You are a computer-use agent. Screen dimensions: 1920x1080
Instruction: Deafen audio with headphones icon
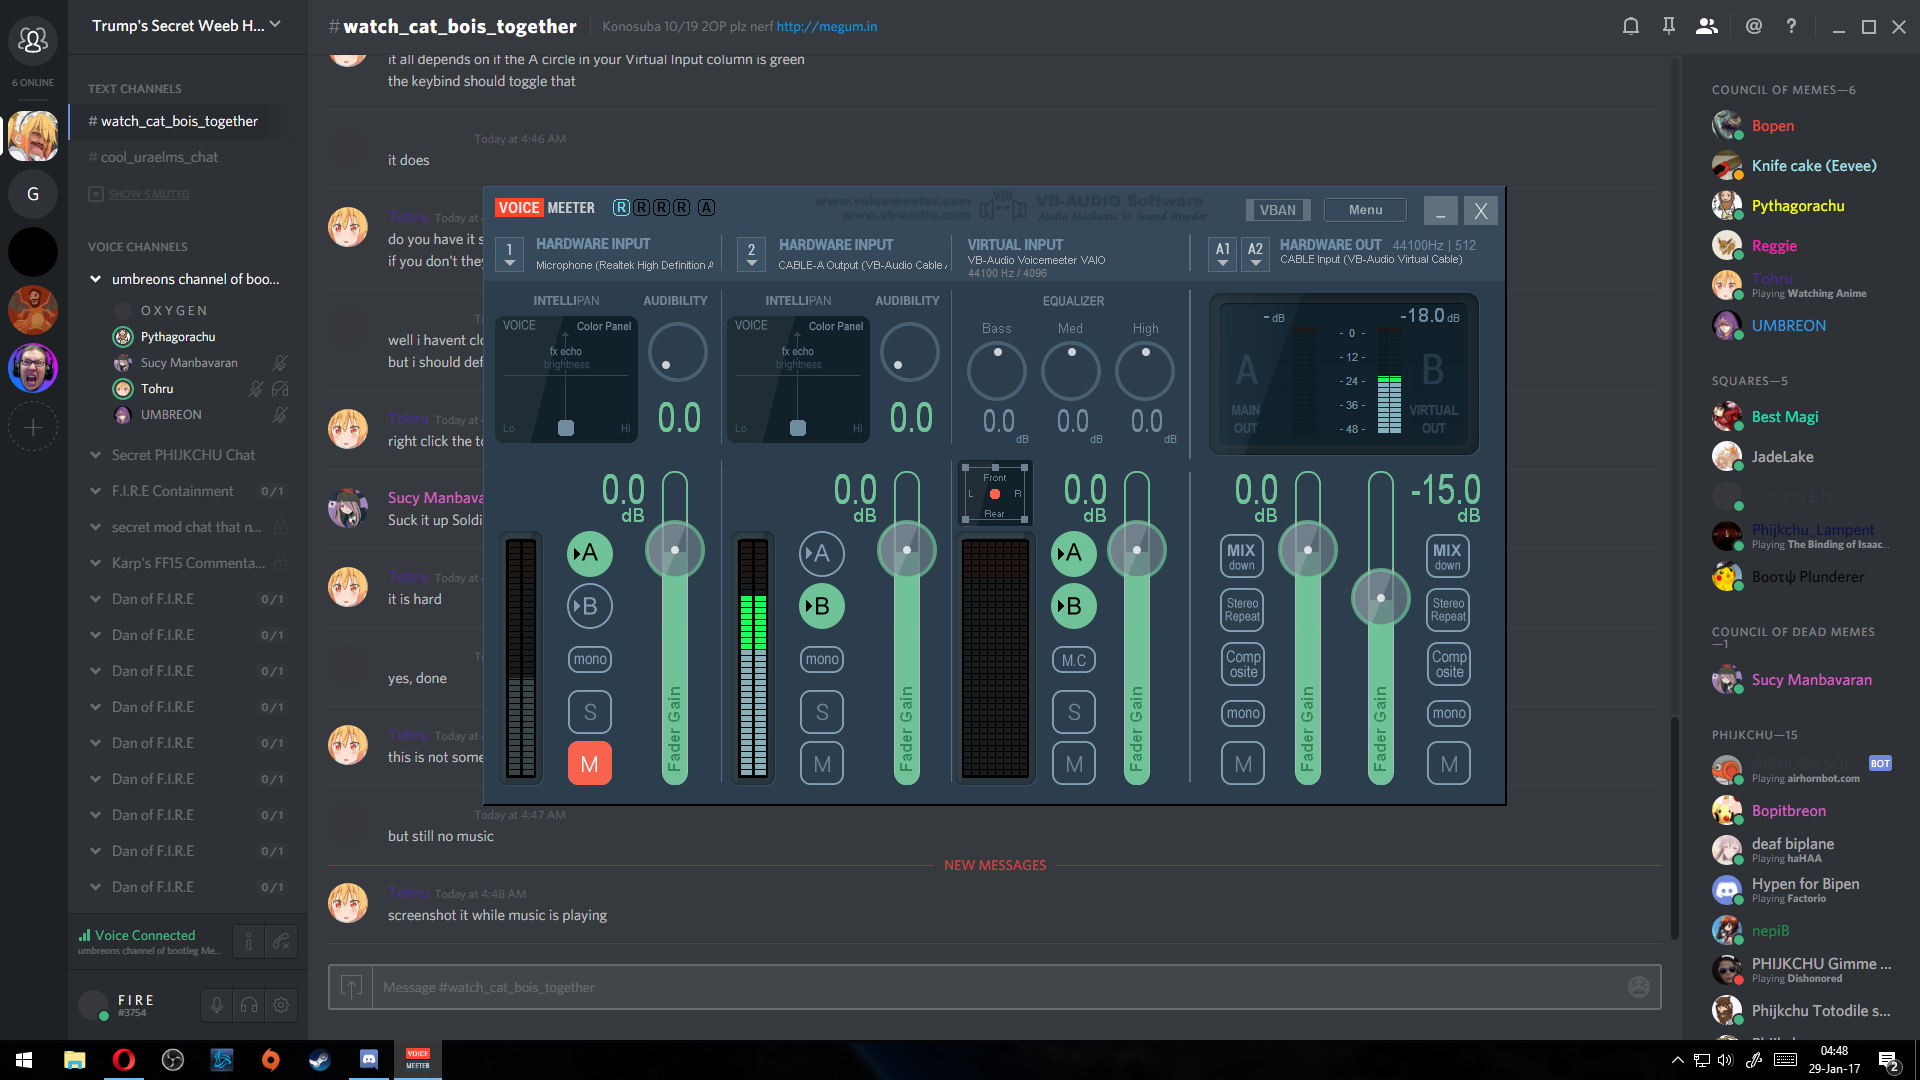click(249, 1005)
